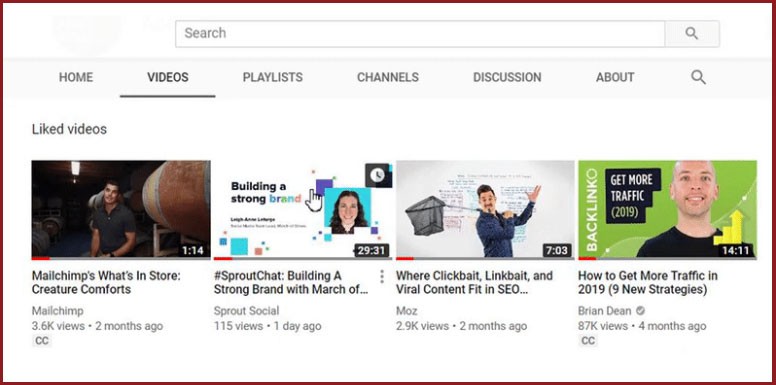Open channel search magnifier icon next to About

[698, 77]
